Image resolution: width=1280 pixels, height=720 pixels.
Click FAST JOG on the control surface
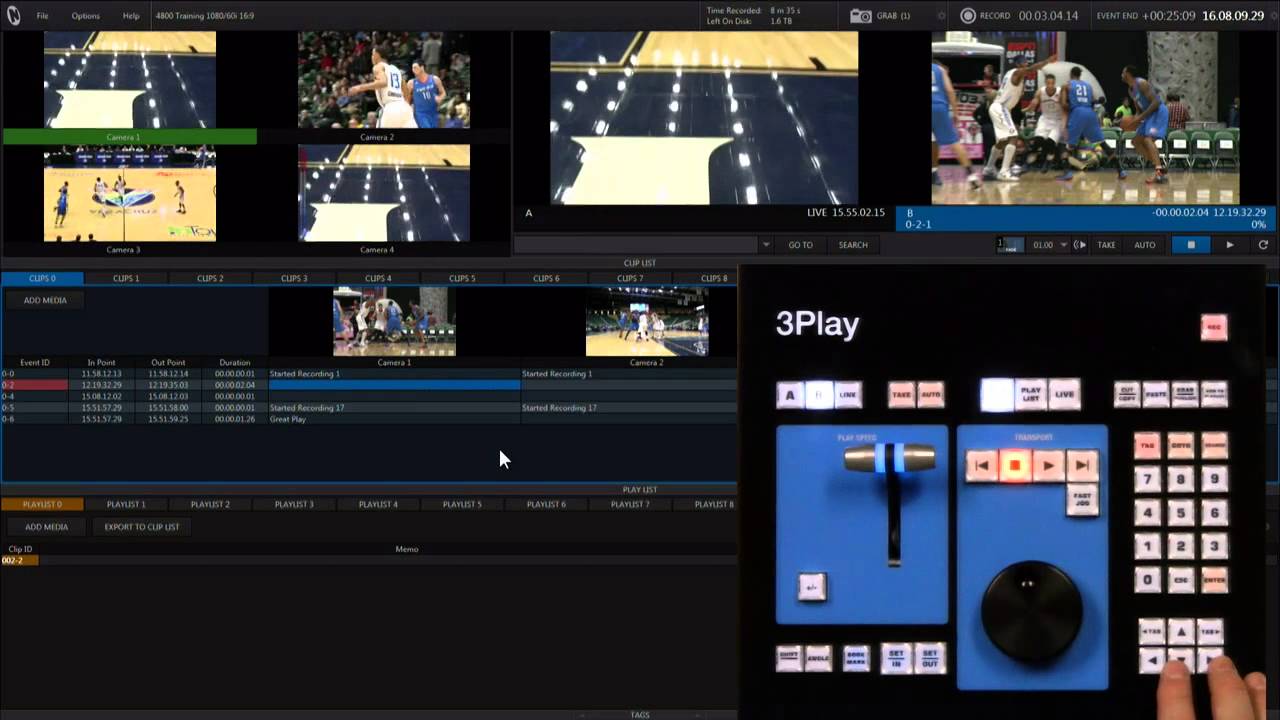coord(1082,498)
